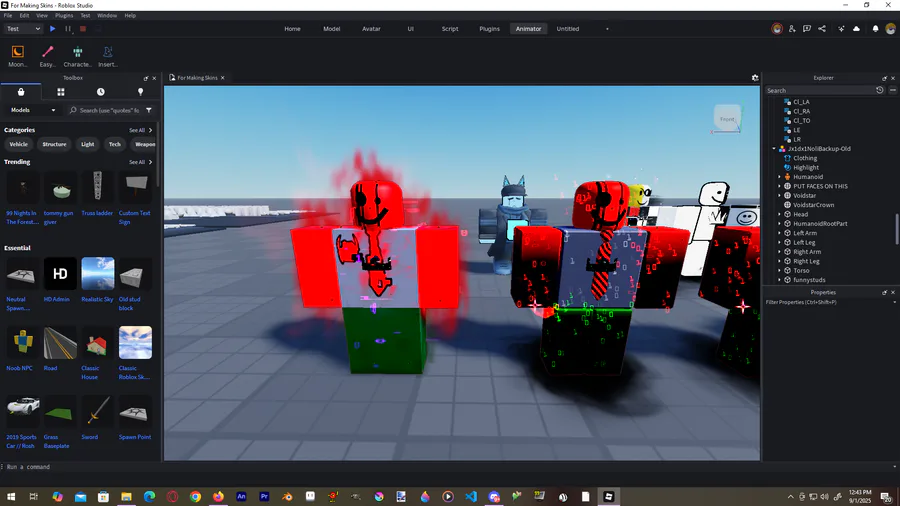Open the feedback chat icon
The height and width of the screenshot is (506, 900).
[x=807, y=29]
